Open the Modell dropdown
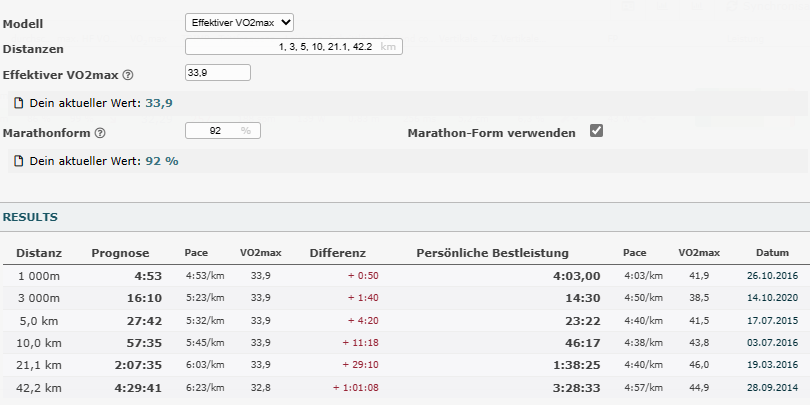 [240, 22]
